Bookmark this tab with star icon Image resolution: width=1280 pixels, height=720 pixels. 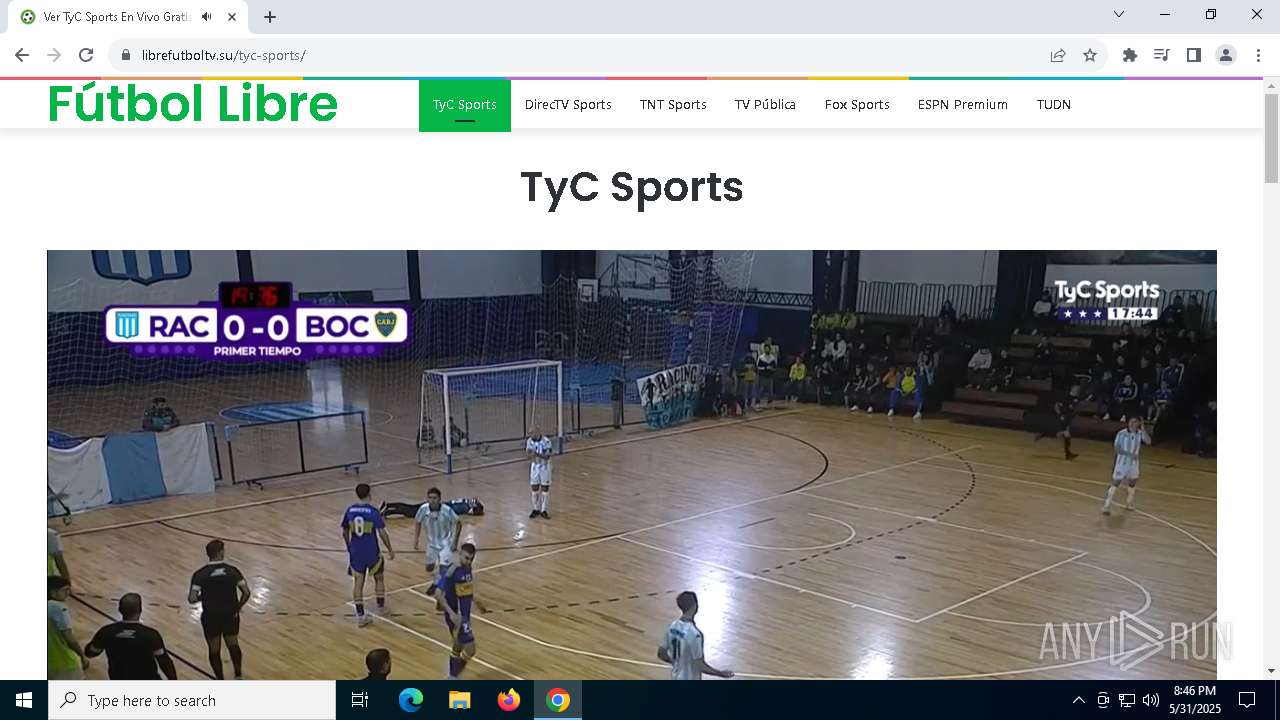(x=1090, y=55)
